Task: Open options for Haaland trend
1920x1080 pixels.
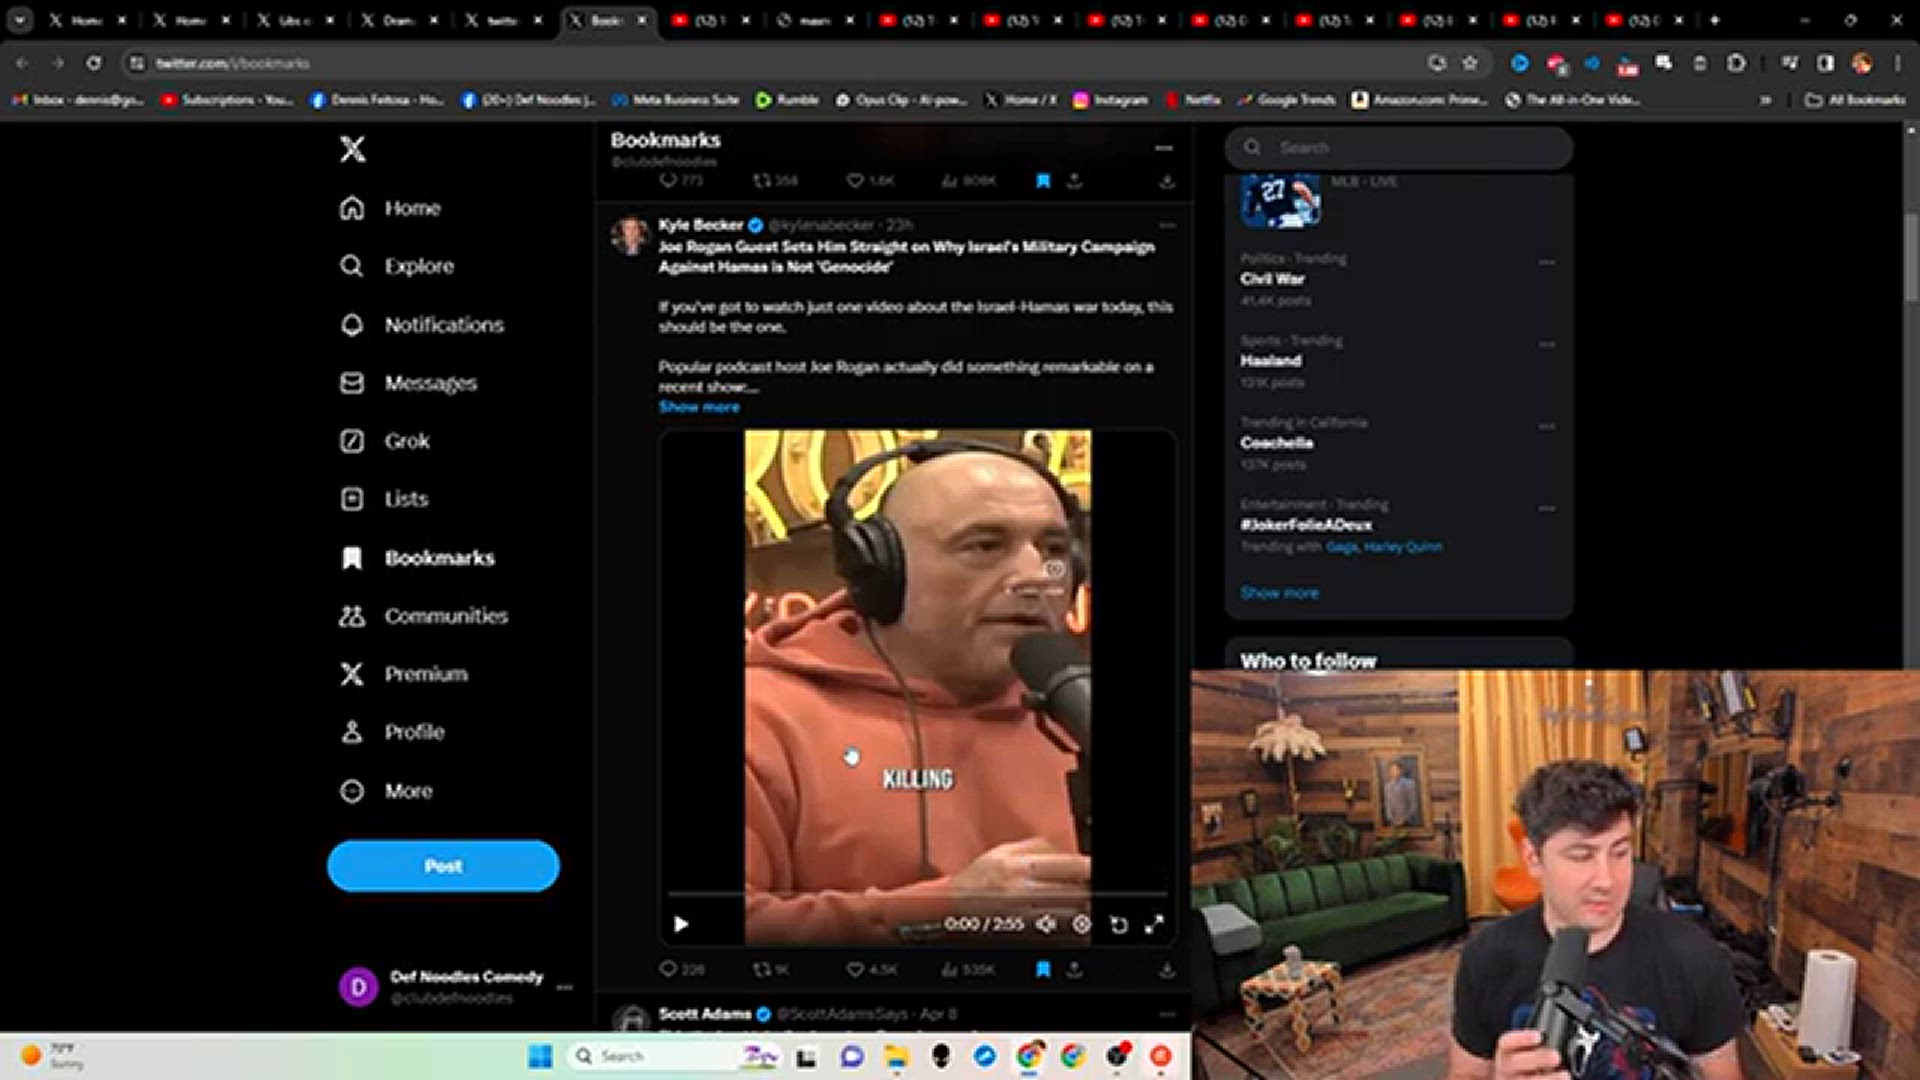Action: point(1547,344)
